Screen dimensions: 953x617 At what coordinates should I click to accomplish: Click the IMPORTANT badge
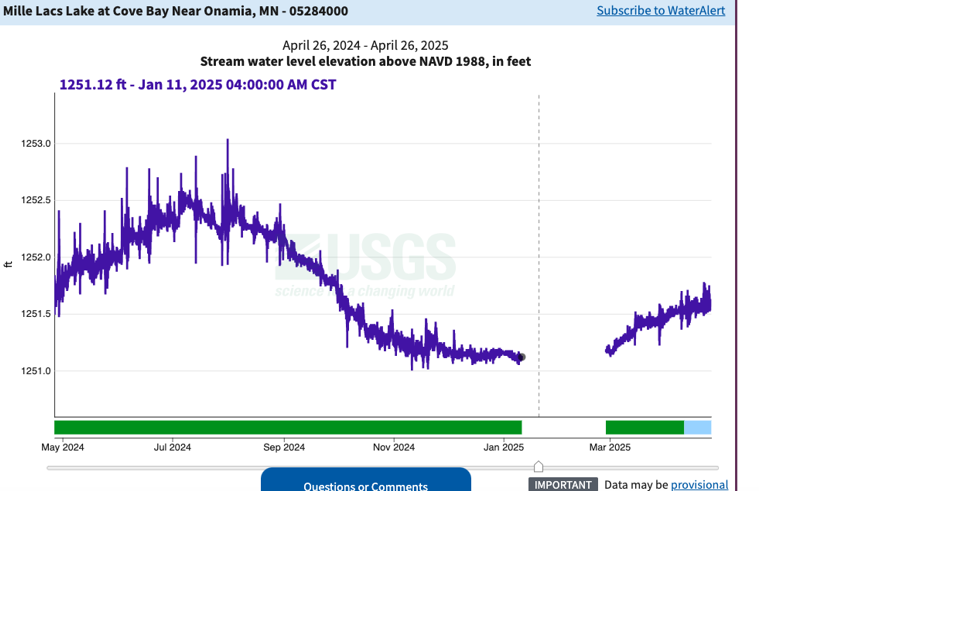click(x=563, y=485)
